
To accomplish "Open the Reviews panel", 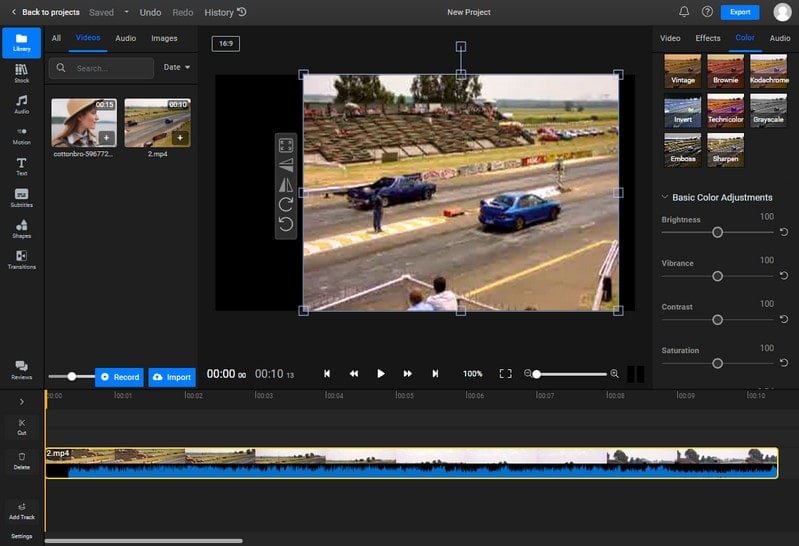I will tap(21, 370).
